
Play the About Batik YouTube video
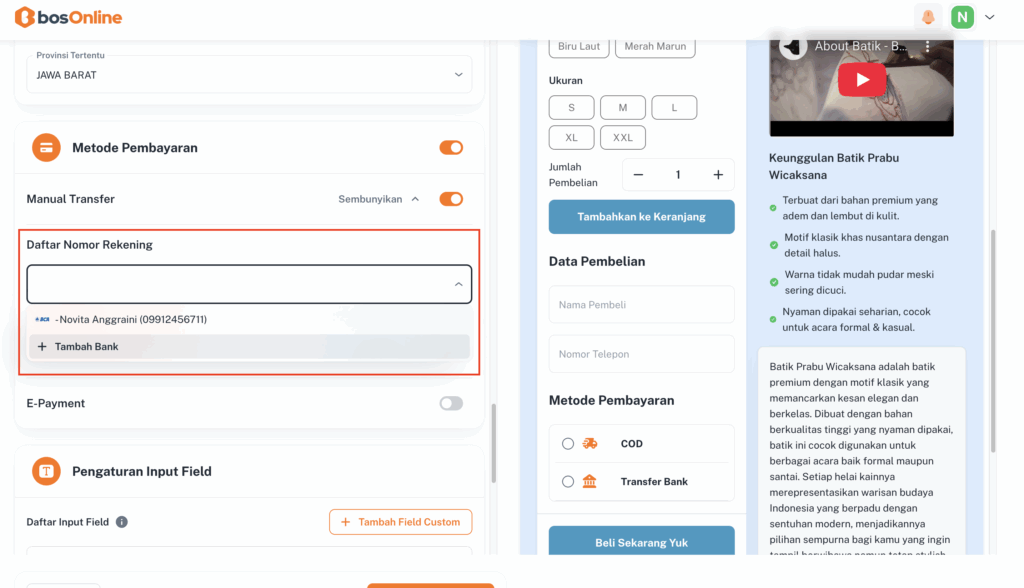coord(861,80)
